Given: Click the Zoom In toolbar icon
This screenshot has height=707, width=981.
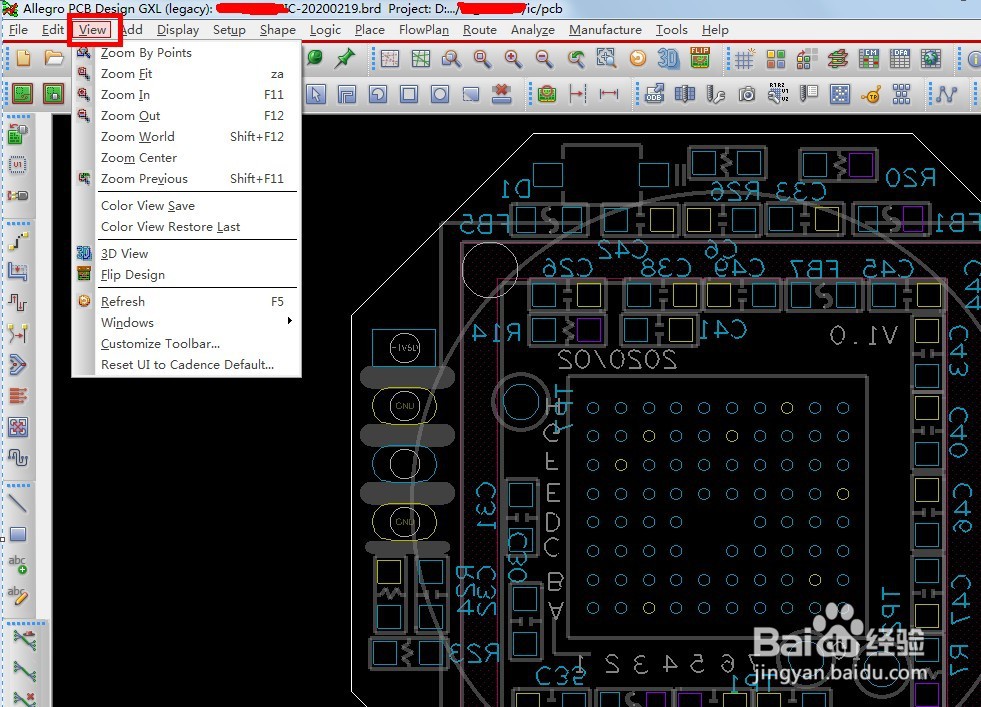Looking at the screenshot, I should [x=514, y=59].
